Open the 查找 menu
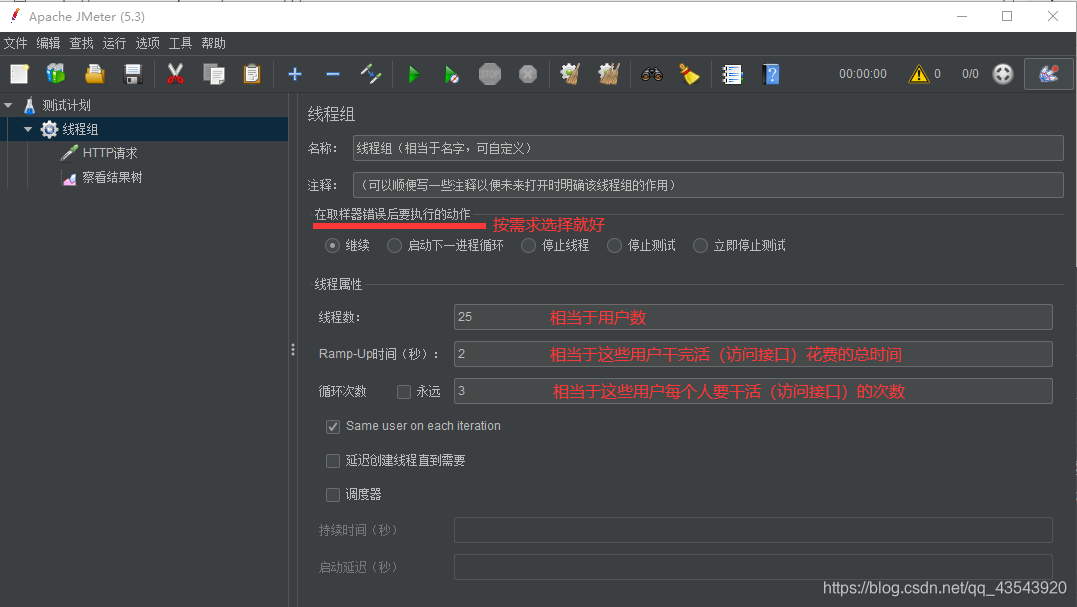The height and width of the screenshot is (607, 1077). point(81,43)
